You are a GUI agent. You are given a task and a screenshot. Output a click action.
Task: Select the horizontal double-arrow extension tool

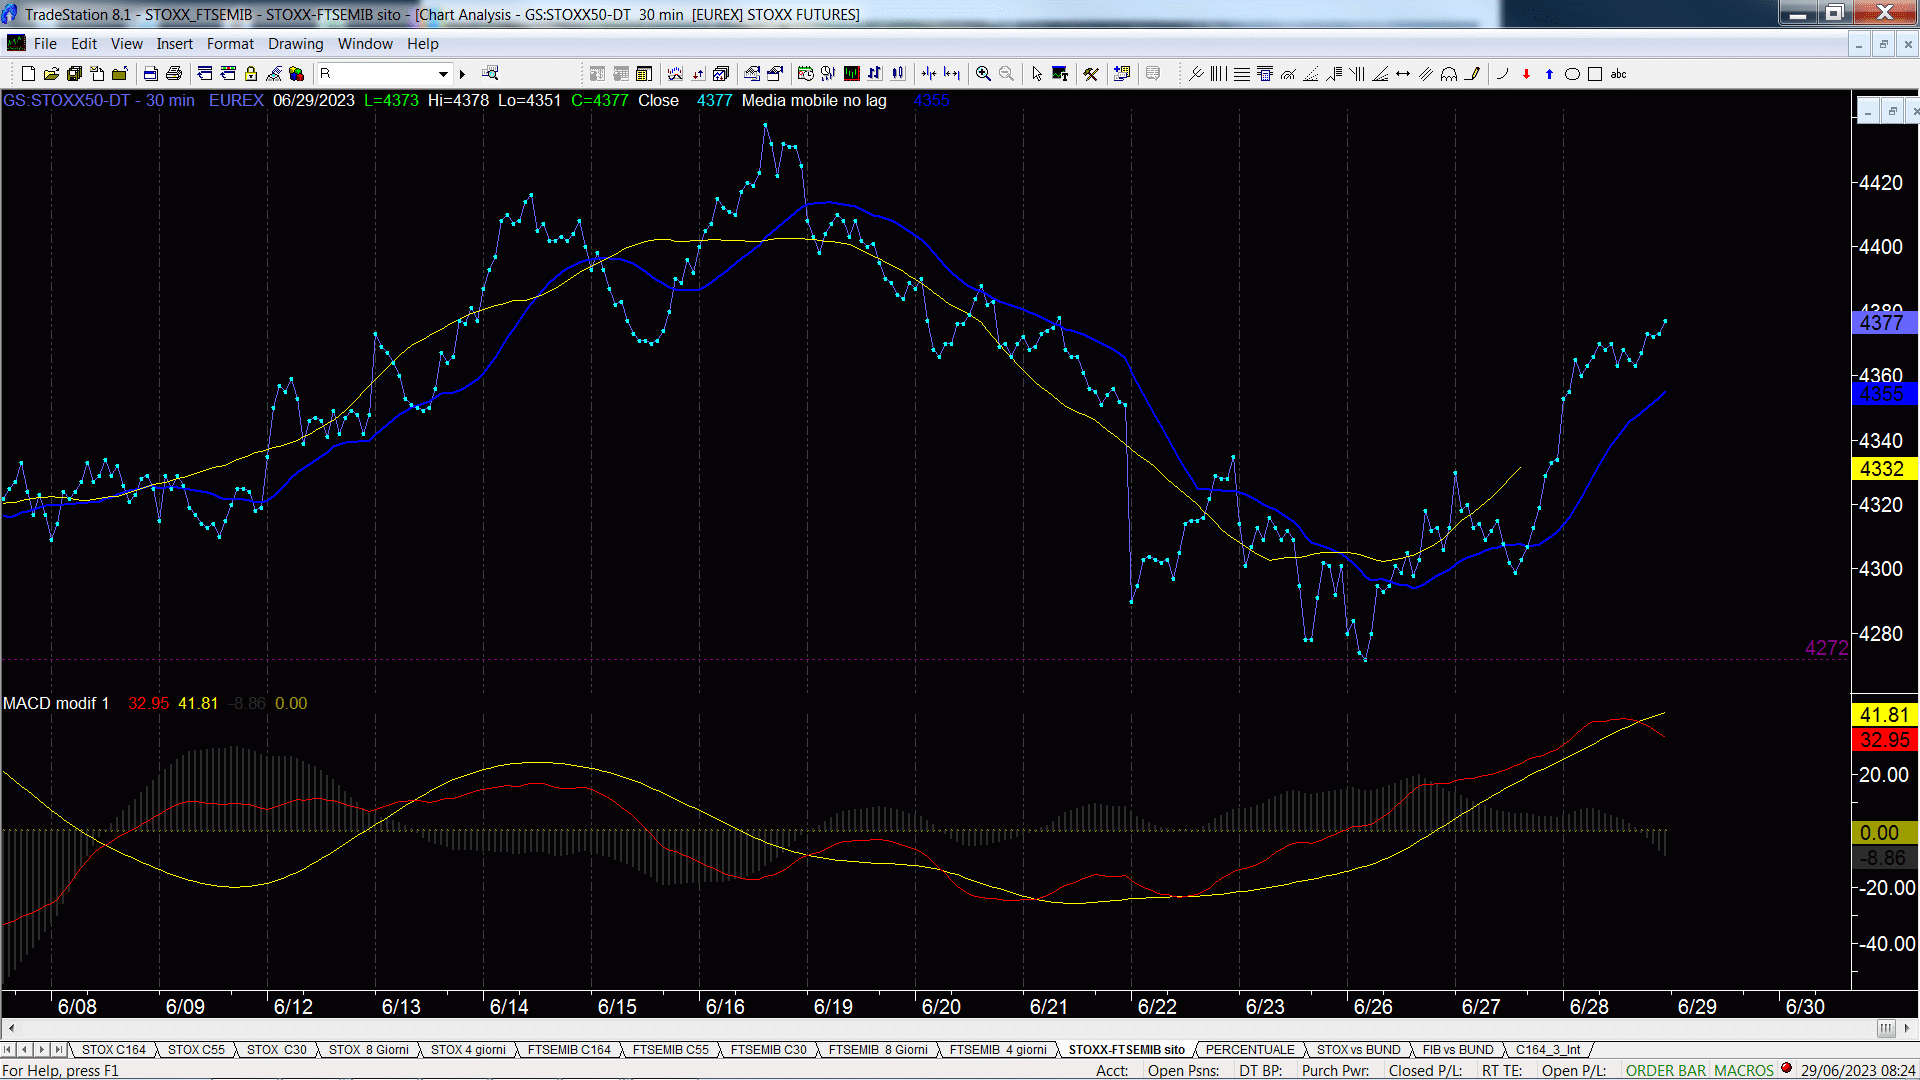pos(1403,74)
